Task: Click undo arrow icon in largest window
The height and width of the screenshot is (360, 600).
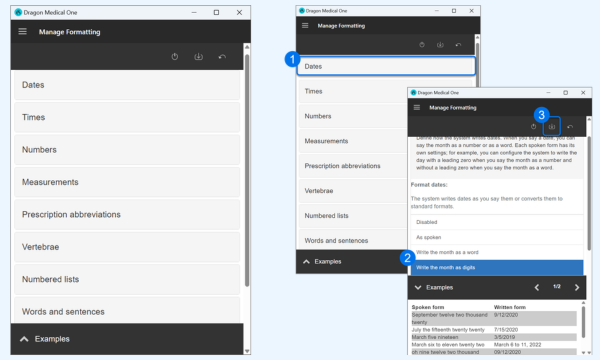Action: [x=222, y=57]
